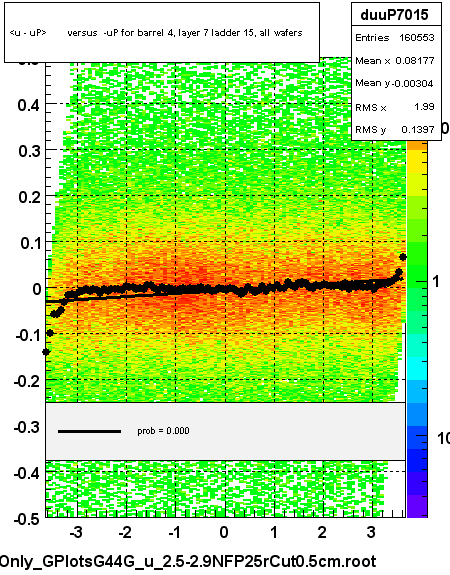Click the root file name caption

click(188, 561)
